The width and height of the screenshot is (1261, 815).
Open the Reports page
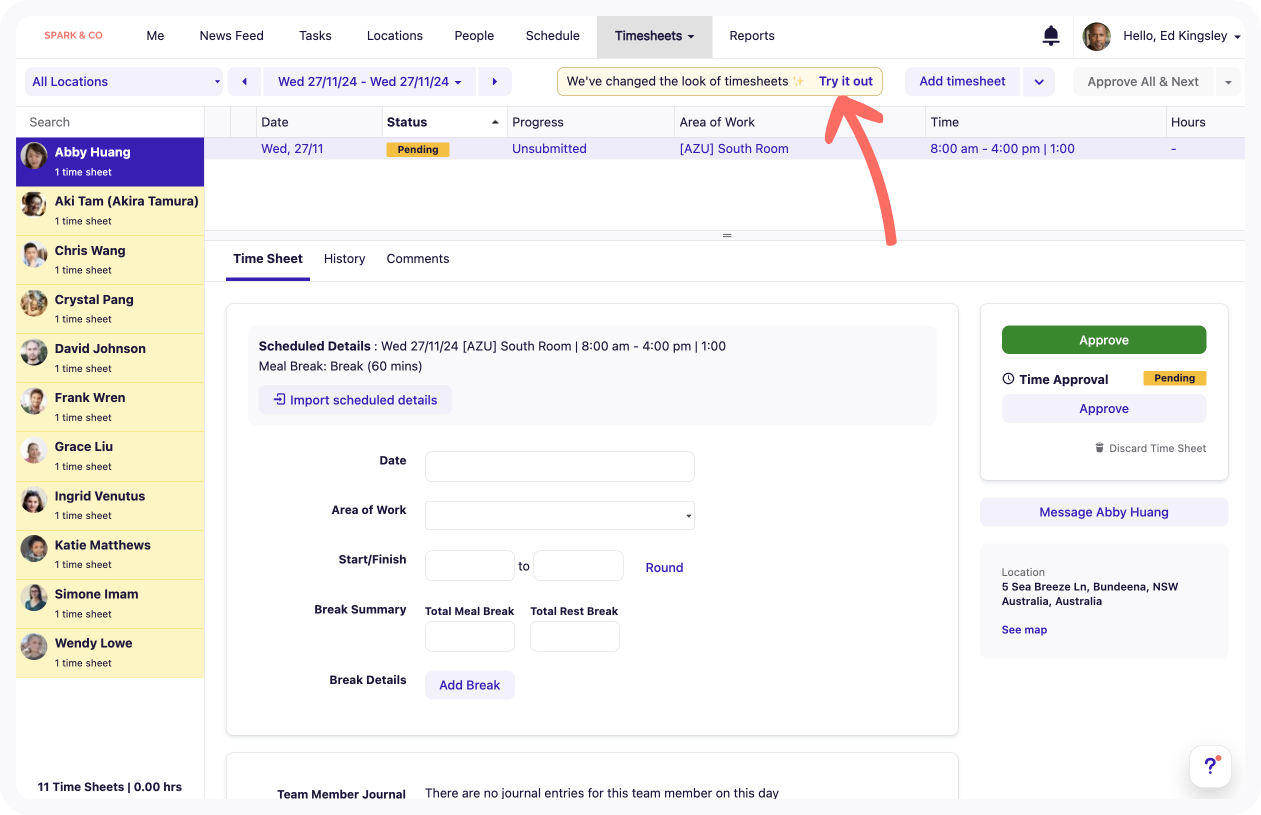(752, 36)
